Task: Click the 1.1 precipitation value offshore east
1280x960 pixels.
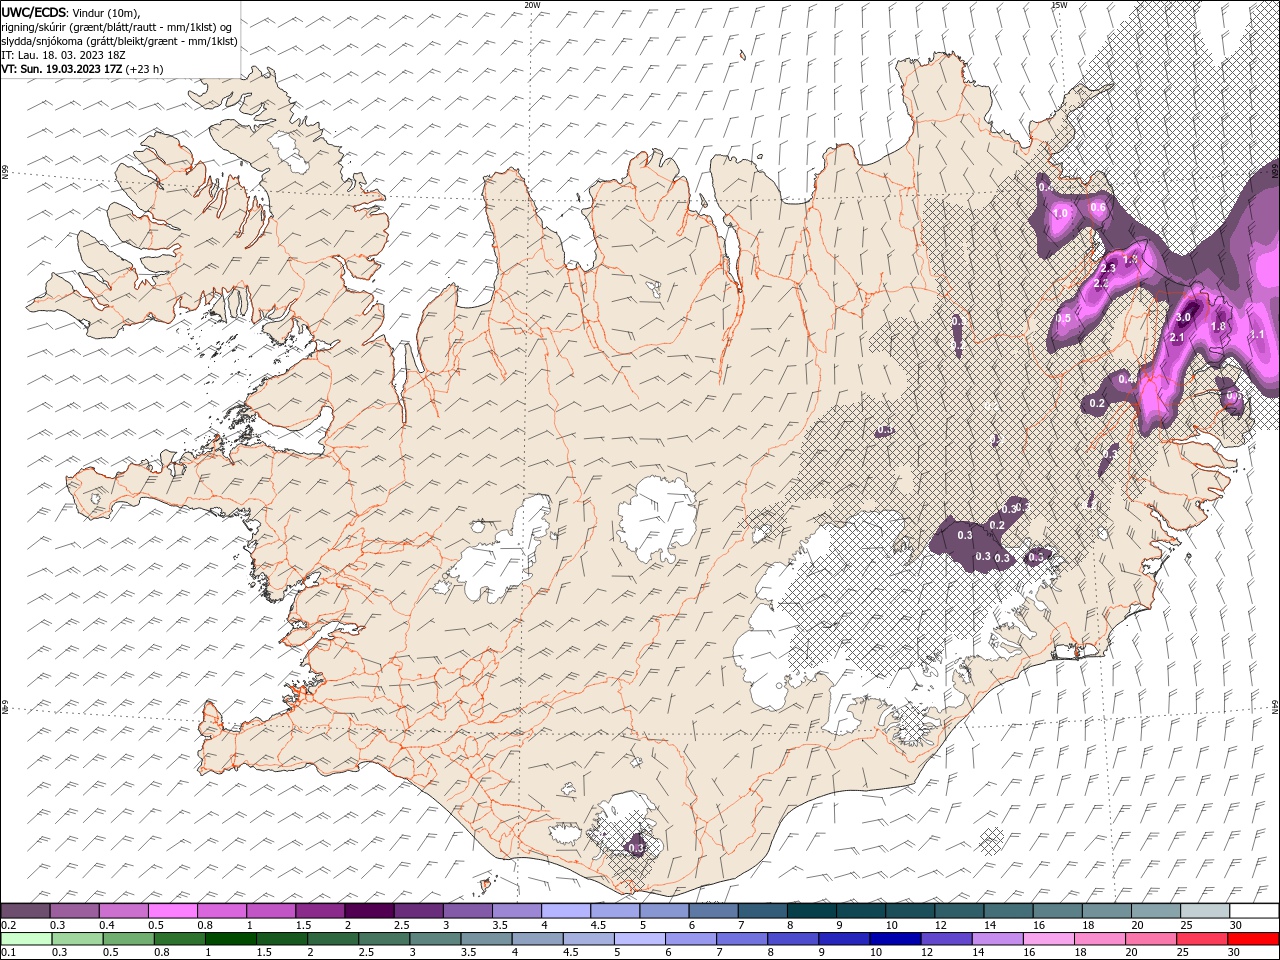Action: tap(1258, 334)
